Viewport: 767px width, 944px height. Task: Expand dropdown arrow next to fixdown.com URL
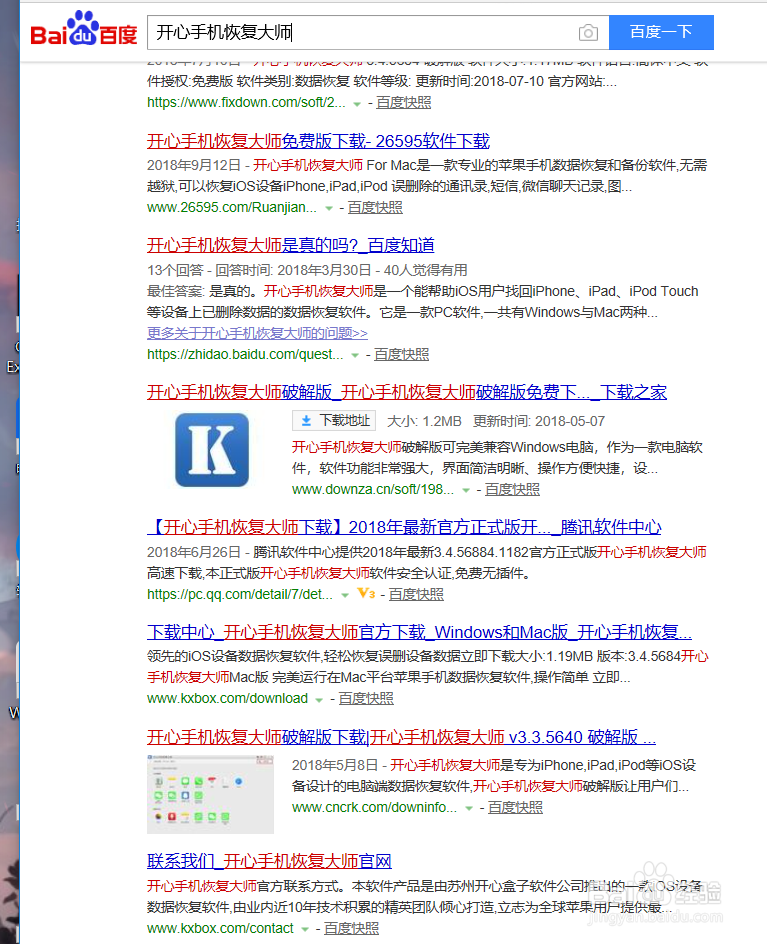[357, 104]
